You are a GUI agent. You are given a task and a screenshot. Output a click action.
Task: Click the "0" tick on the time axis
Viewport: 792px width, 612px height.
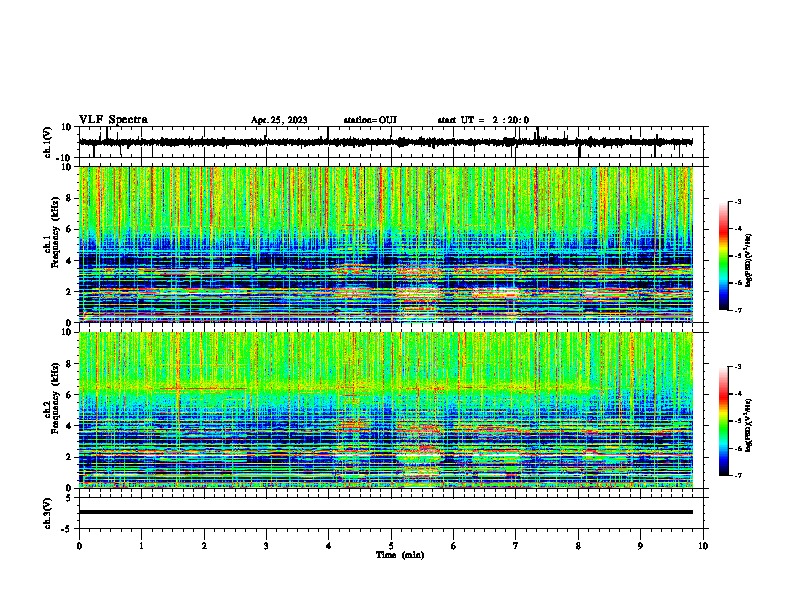79,546
